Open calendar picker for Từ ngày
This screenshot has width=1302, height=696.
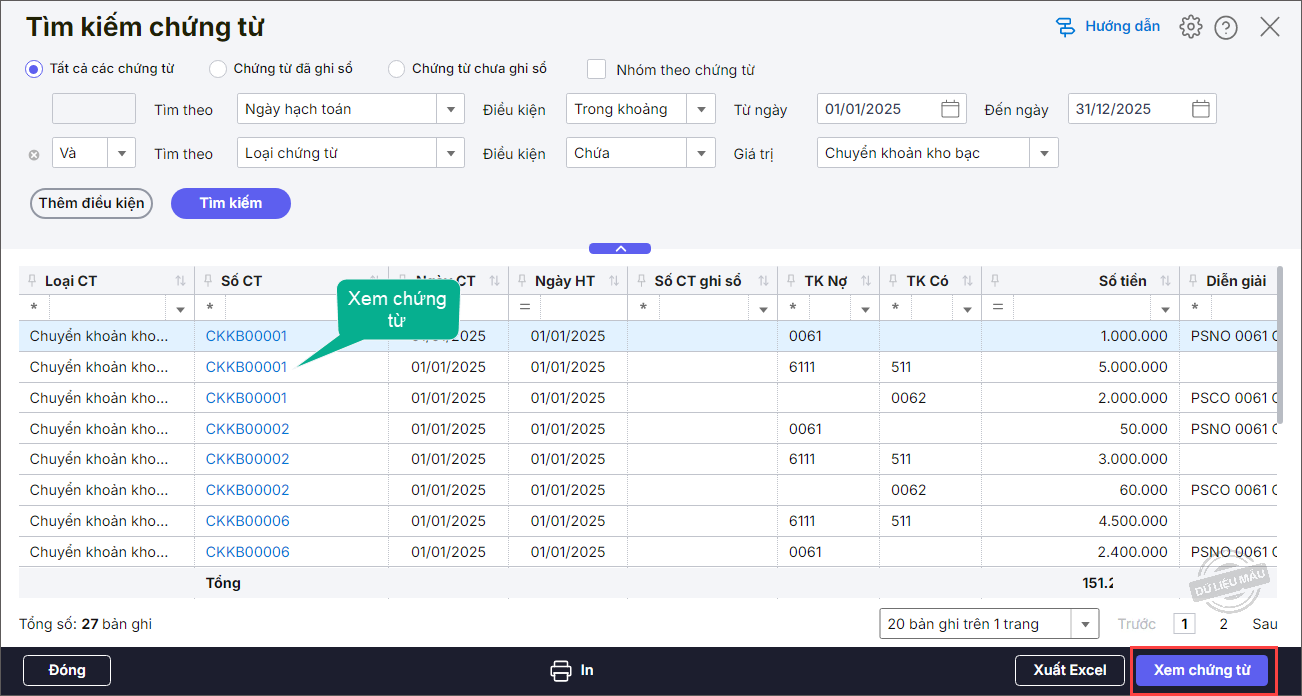coord(950,109)
